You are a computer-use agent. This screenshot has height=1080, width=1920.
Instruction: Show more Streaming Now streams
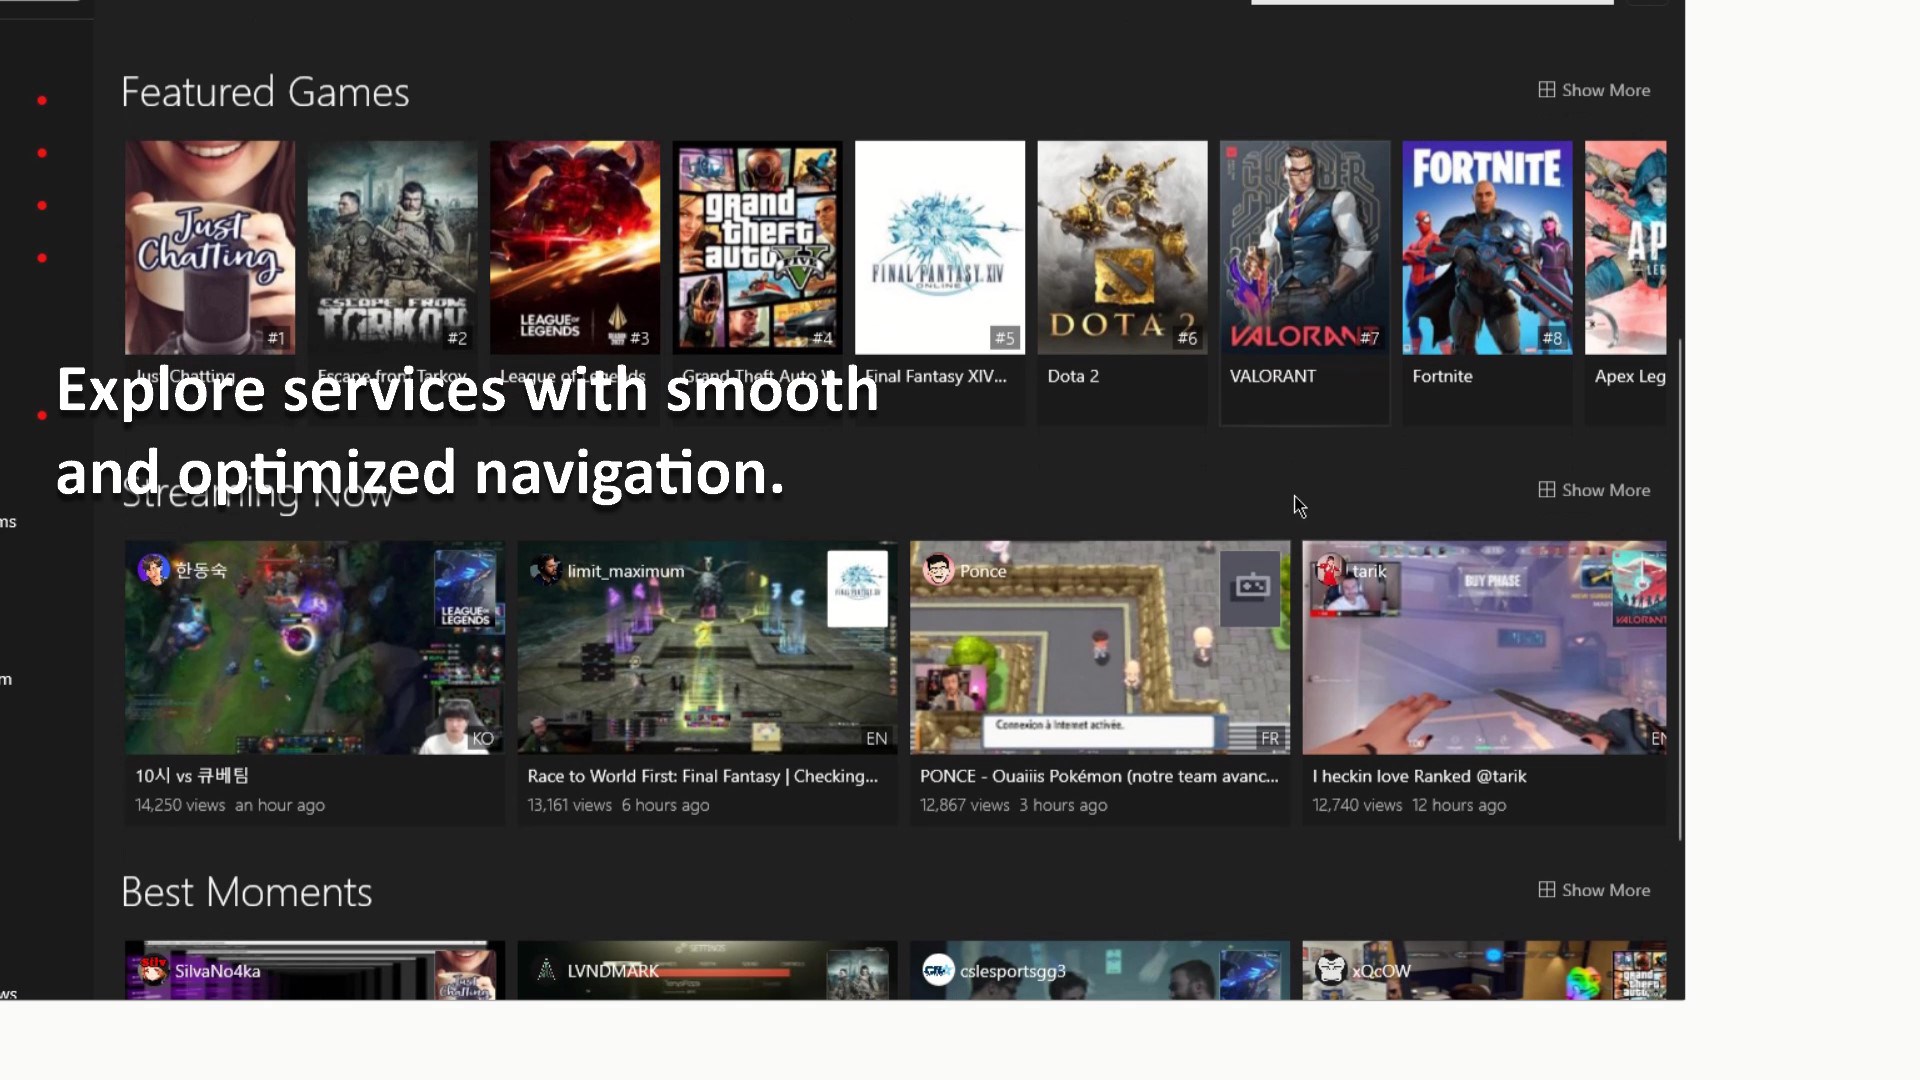[1594, 490]
